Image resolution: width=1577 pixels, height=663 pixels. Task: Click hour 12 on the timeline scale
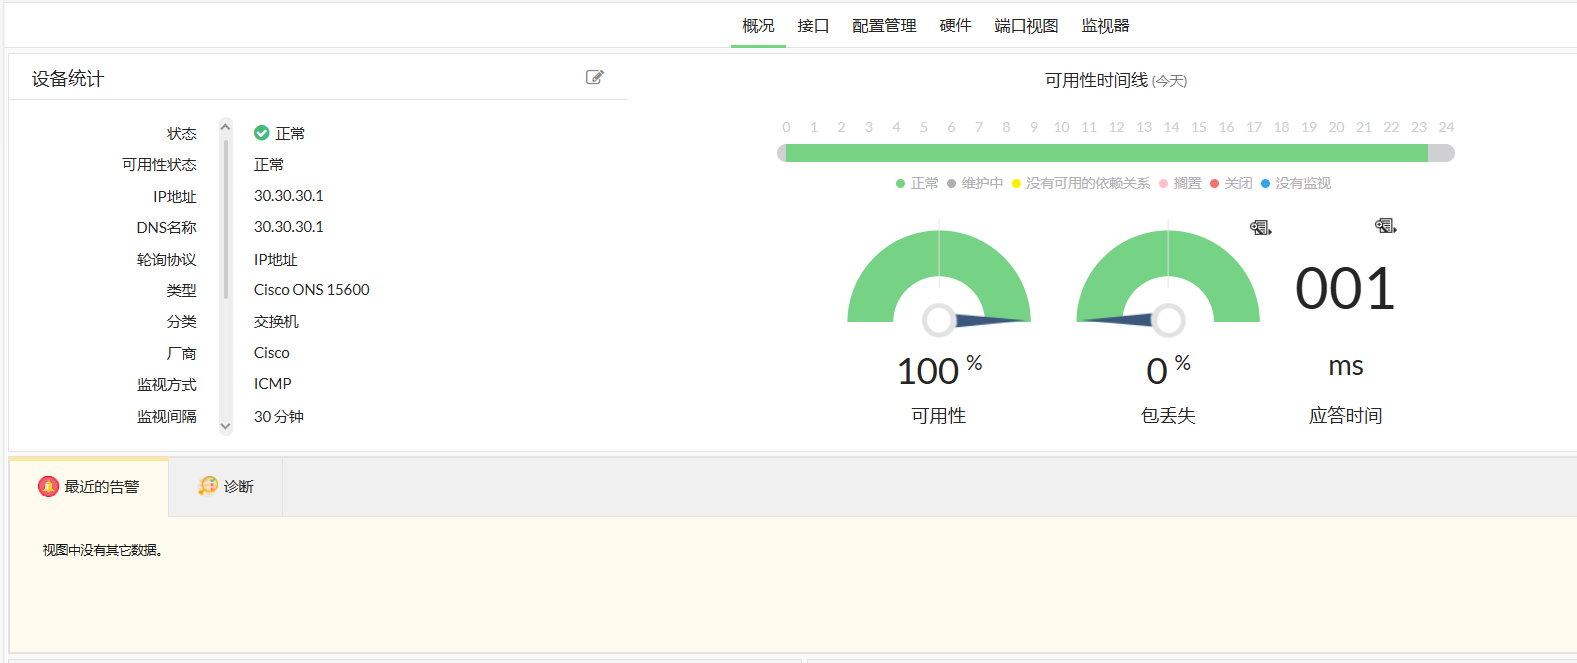(x=1116, y=127)
